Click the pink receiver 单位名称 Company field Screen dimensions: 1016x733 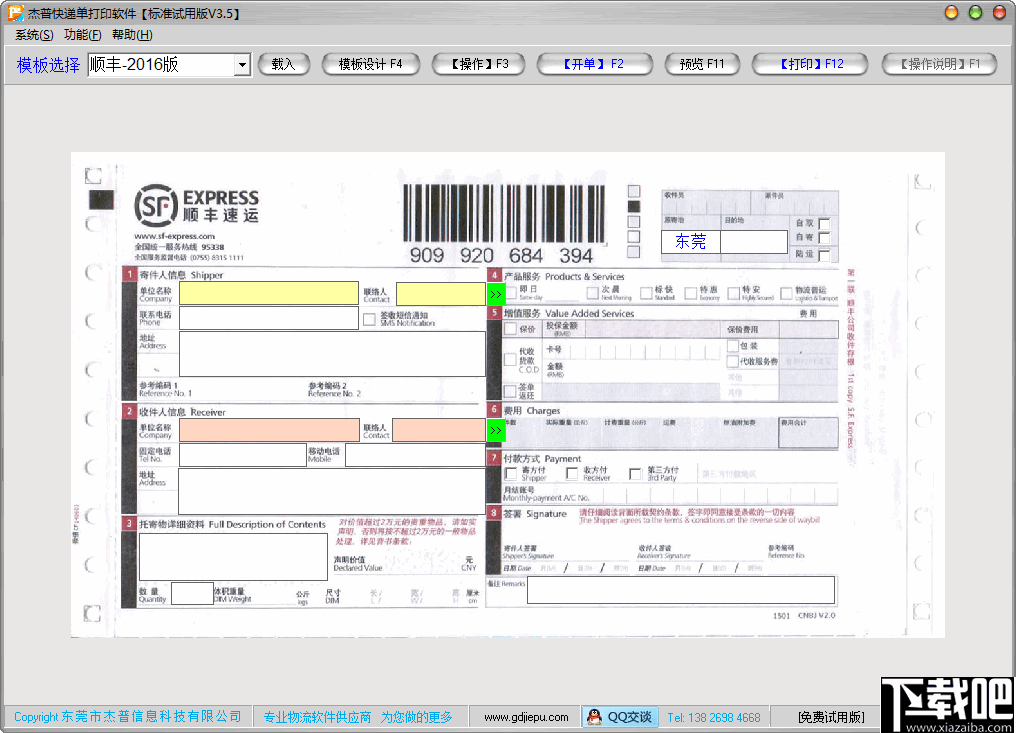(x=270, y=430)
